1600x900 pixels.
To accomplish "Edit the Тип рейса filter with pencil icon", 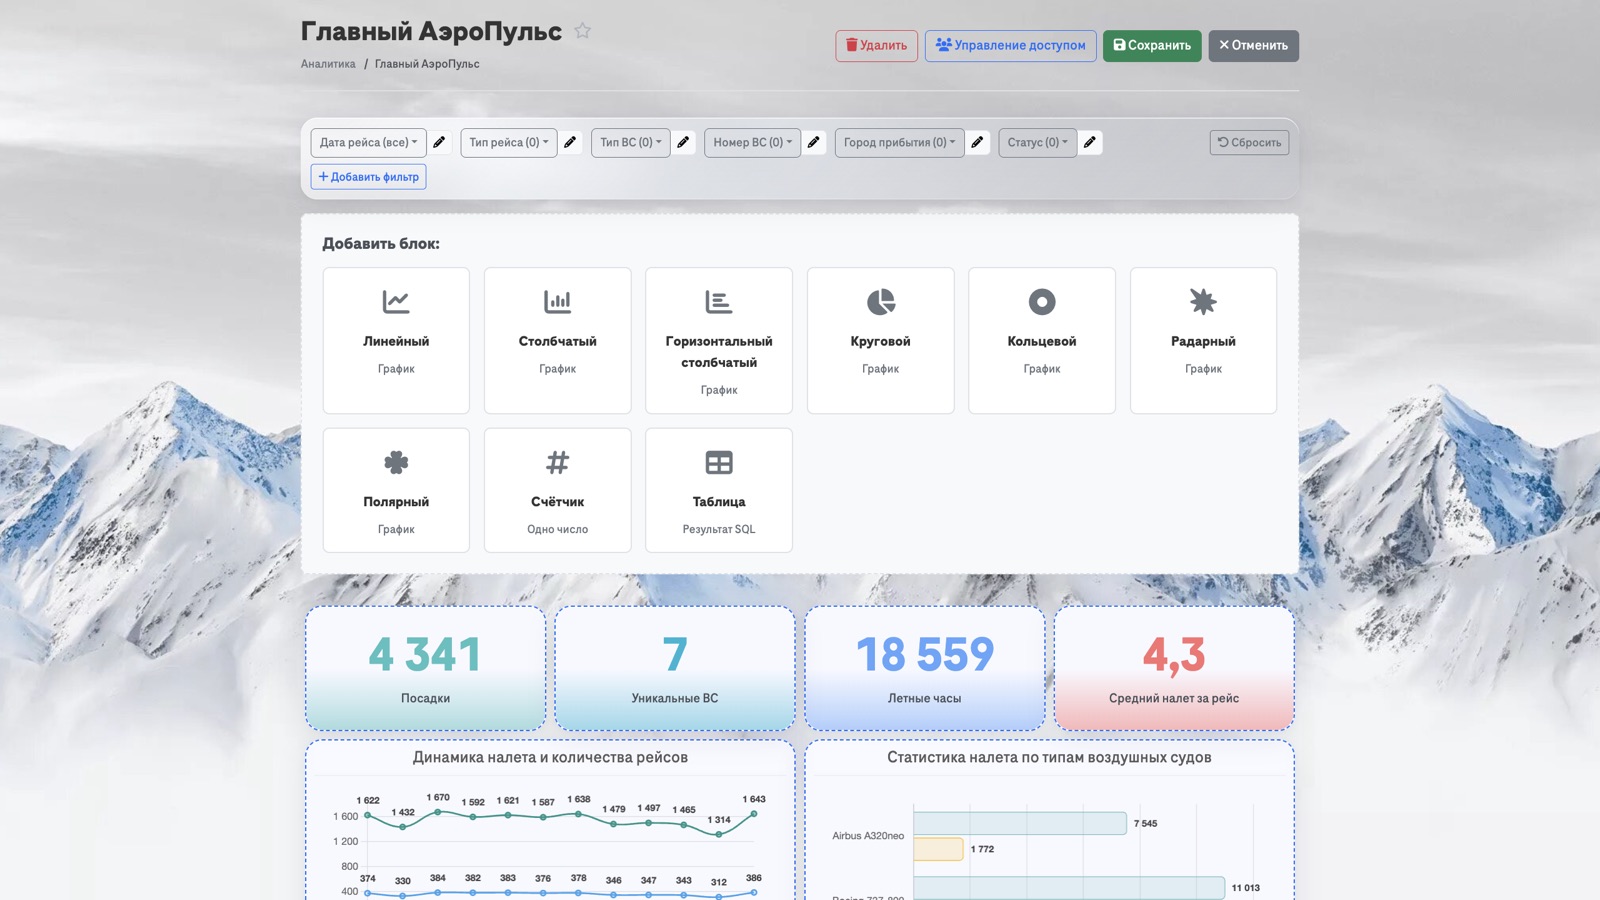I will pyautogui.click(x=570, y=142).
